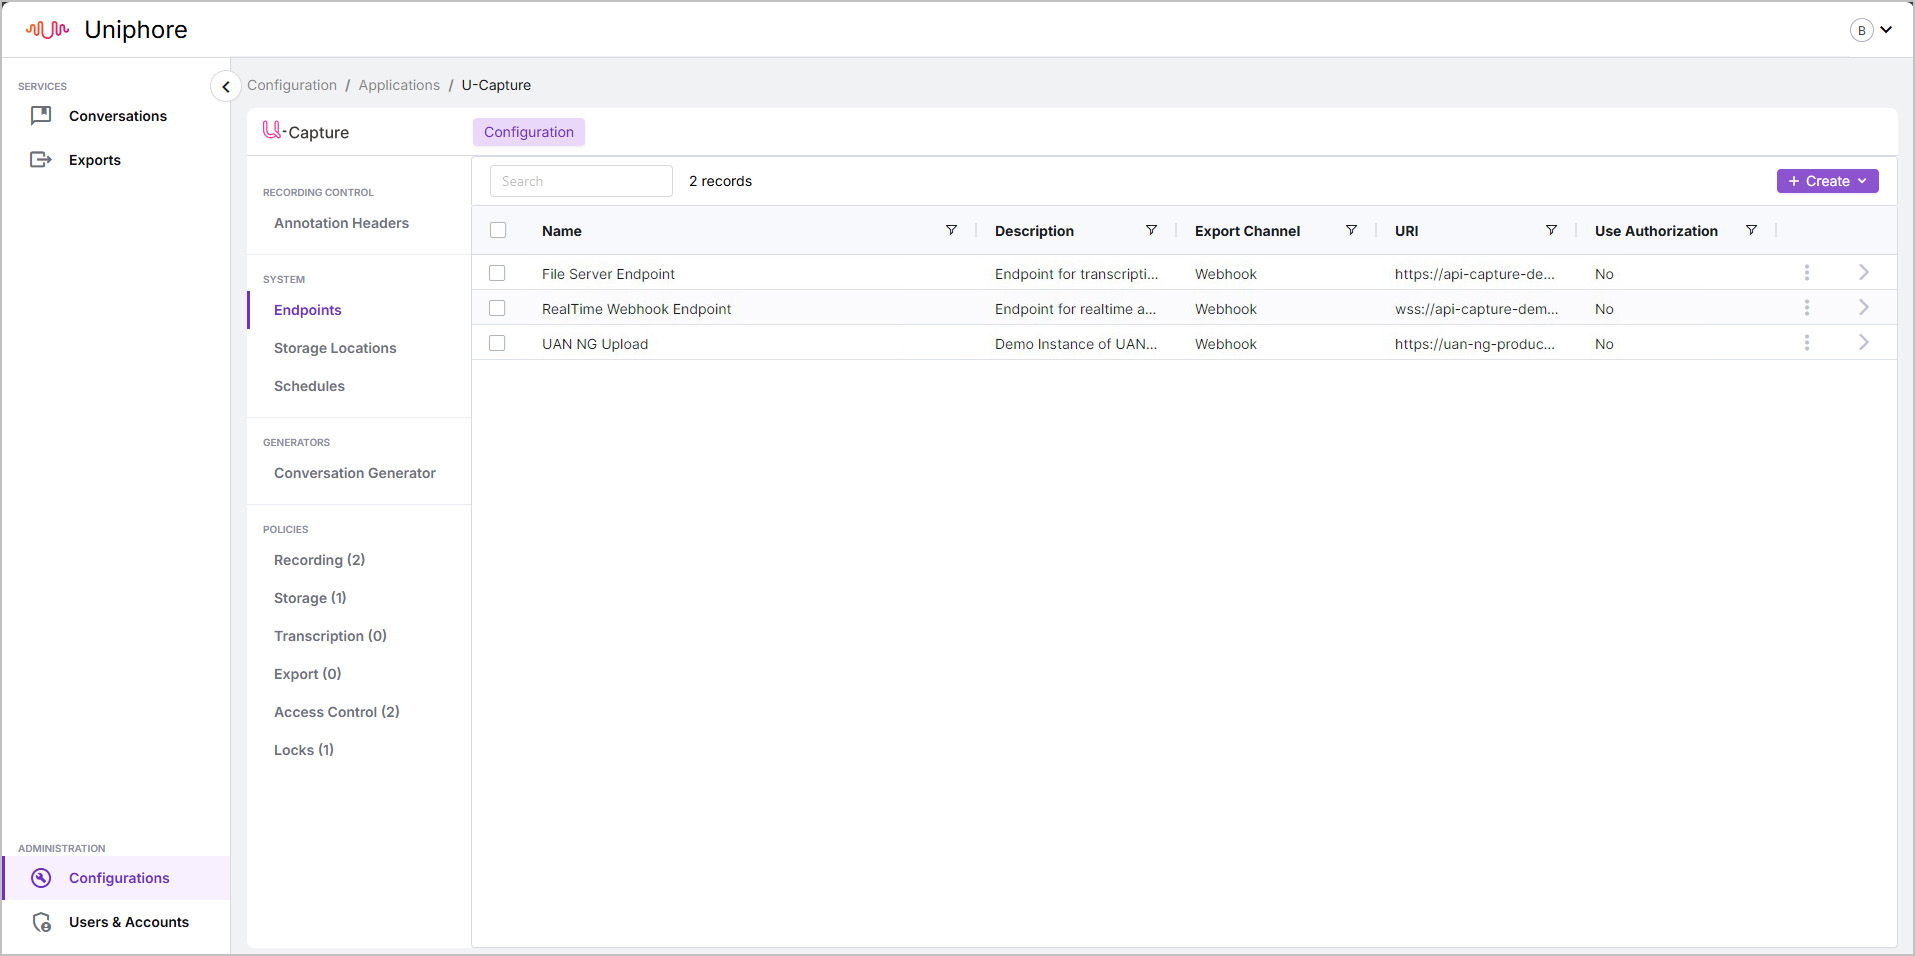Open Transcription (0) policies
1915x956 pixels.
click(x=330, y=636)
